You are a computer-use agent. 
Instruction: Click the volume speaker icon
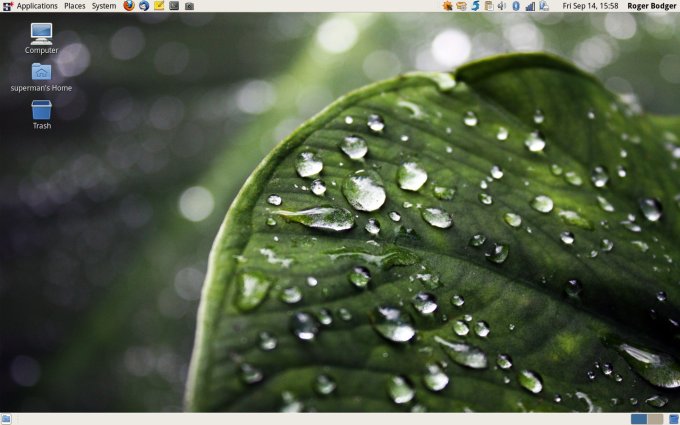[x=502, y=6]
